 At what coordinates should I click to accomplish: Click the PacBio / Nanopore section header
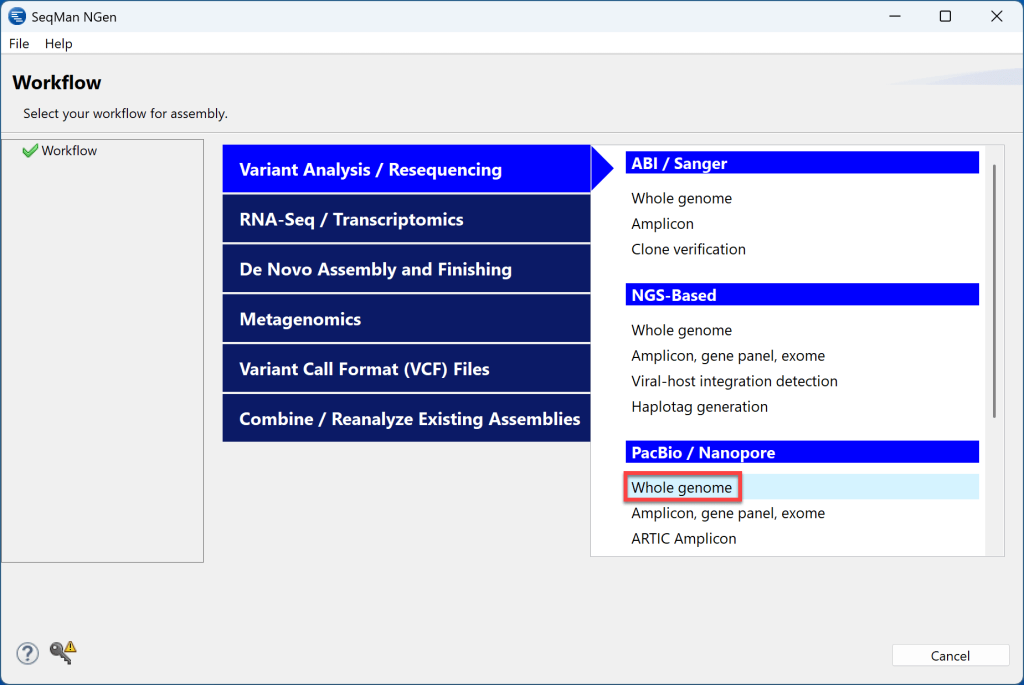(802, 453)
